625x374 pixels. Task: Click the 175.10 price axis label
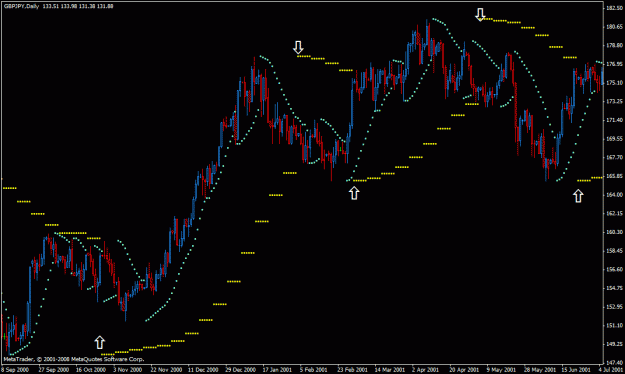tap(614, 83)
